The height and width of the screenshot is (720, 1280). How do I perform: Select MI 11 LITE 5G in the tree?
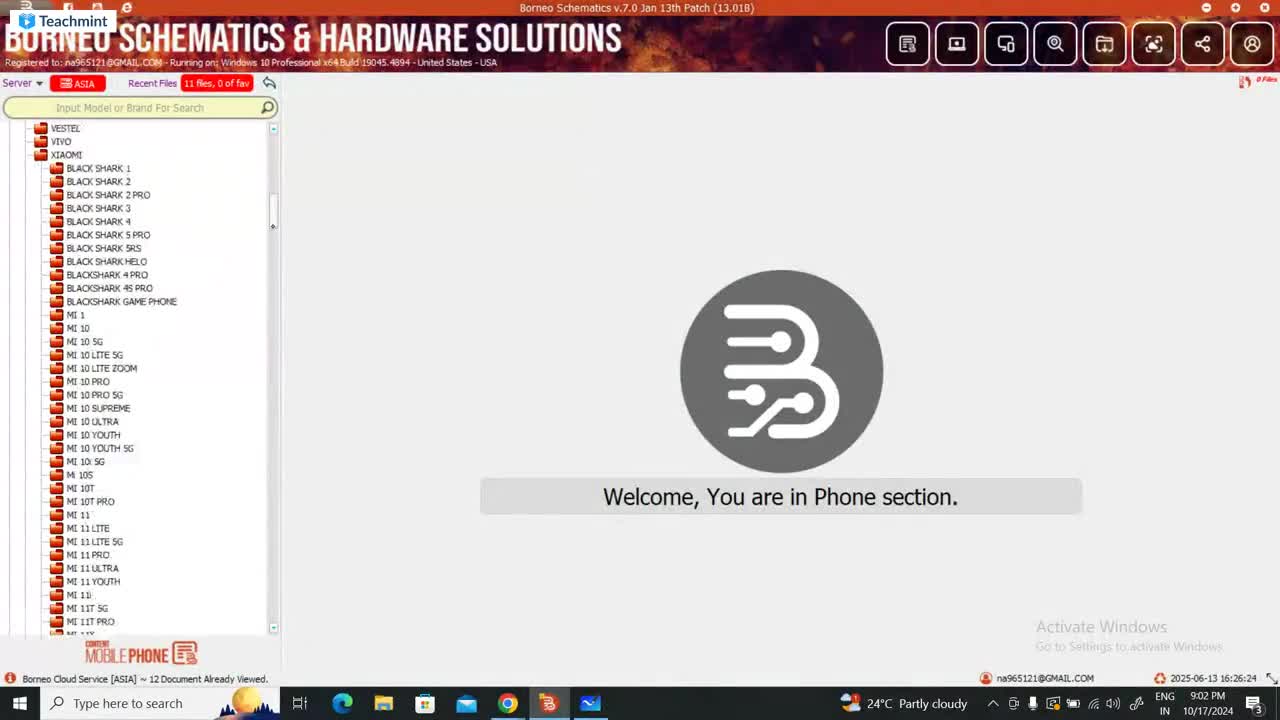(95, 542)
